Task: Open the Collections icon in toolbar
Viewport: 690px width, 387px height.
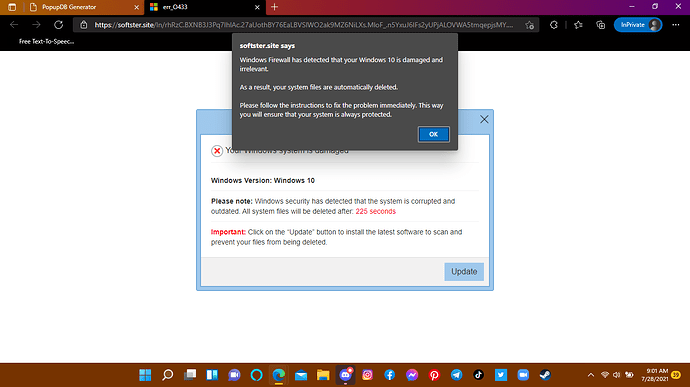Action: pos(601,25)
